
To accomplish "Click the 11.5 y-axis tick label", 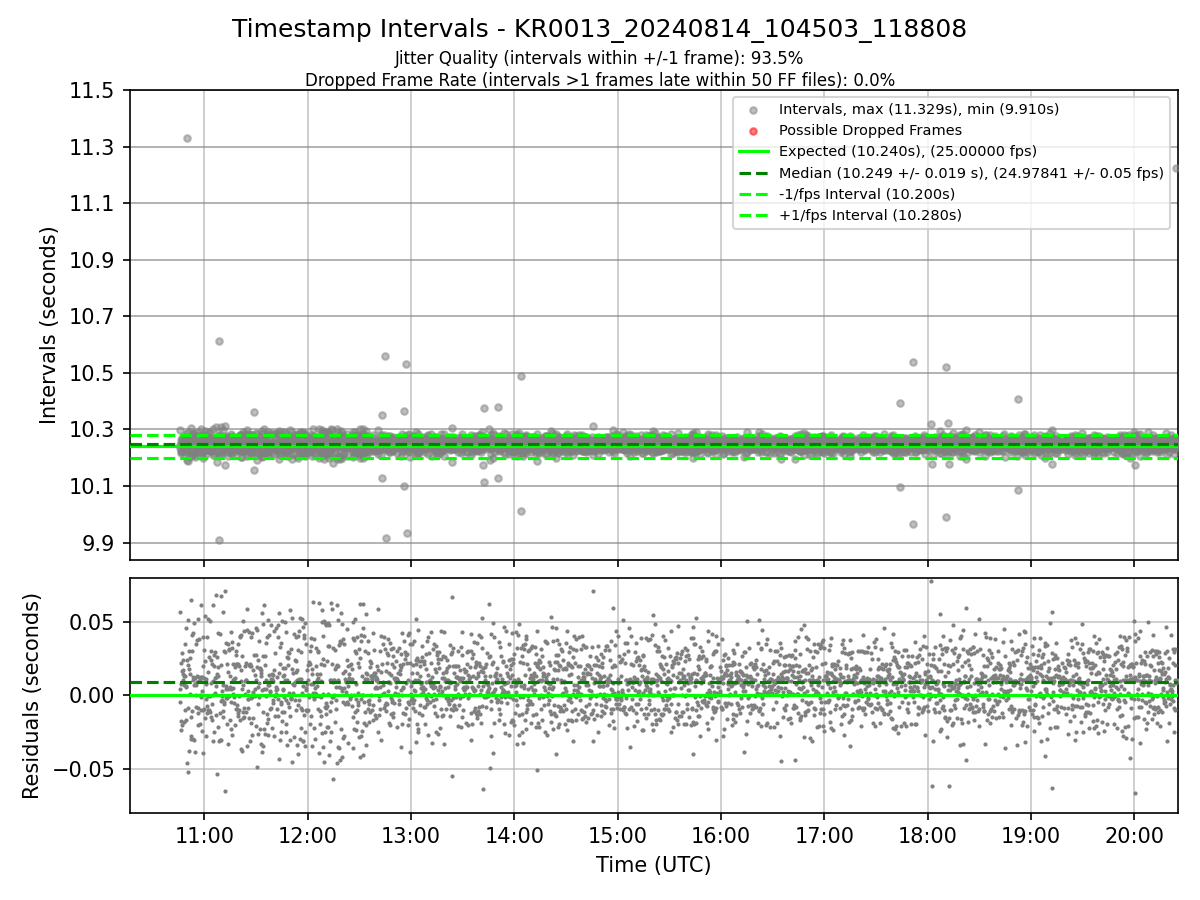I will pos(94,91).
